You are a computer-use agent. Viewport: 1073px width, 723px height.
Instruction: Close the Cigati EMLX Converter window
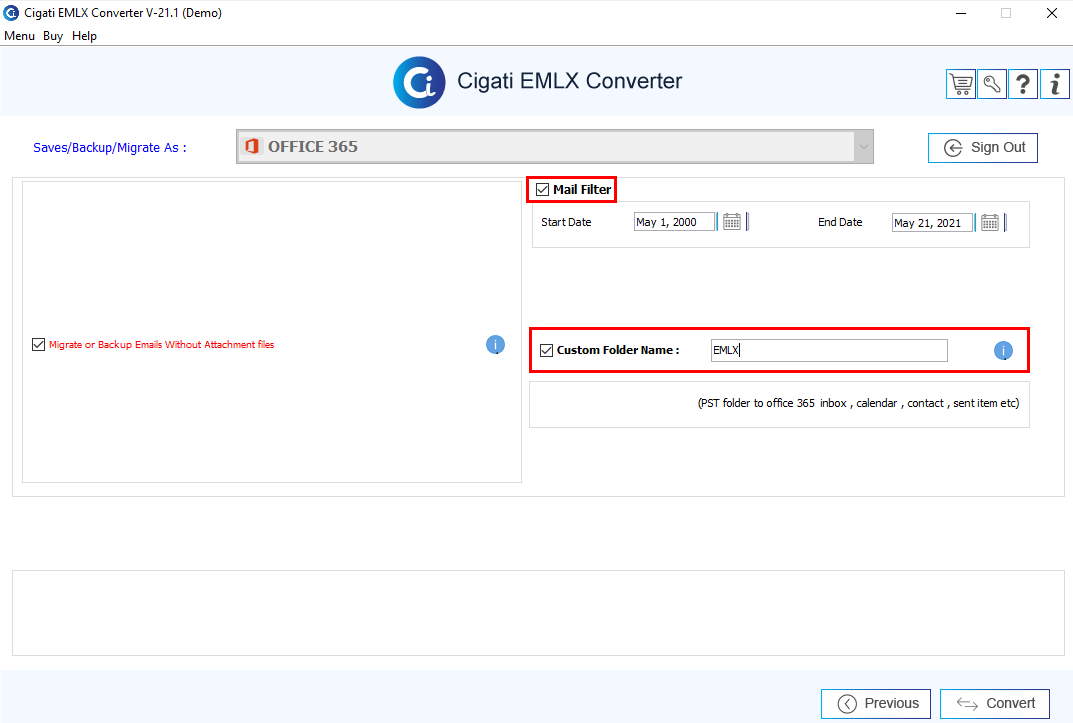pyautogui.click(x=1052, y=13)
